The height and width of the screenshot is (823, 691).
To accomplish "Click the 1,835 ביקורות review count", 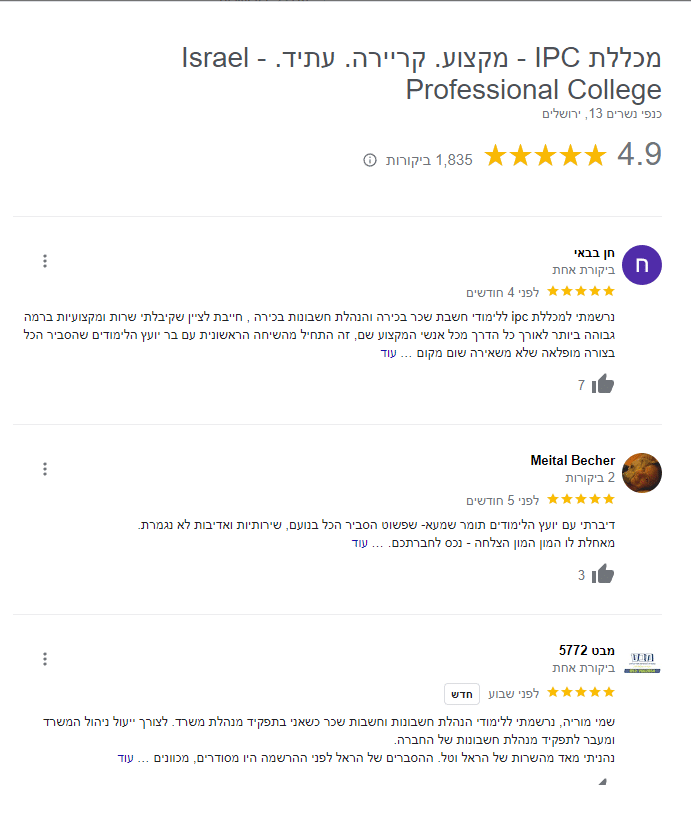I will [x=429, y=160].
